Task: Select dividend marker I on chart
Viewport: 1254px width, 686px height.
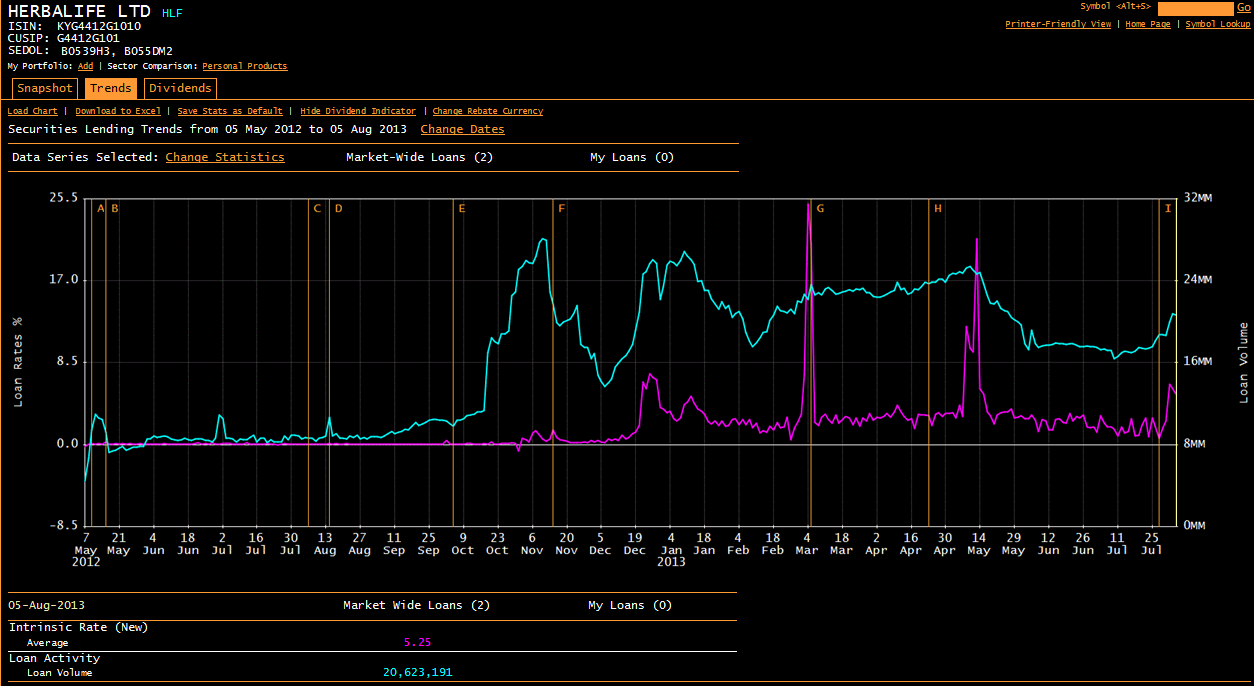Action: (x=1168, y=208)
